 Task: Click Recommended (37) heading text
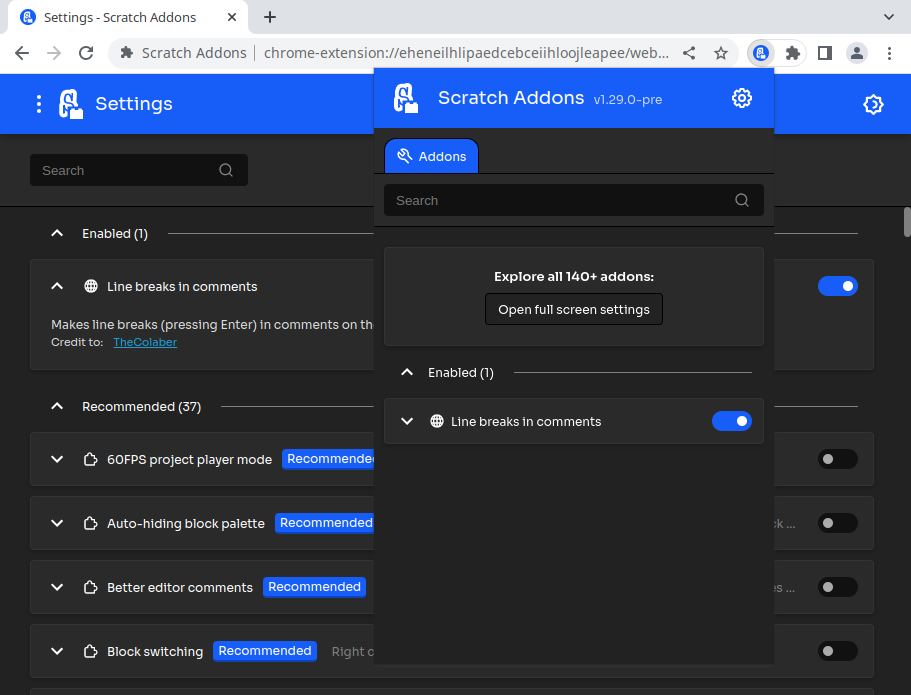pos(141,407)
